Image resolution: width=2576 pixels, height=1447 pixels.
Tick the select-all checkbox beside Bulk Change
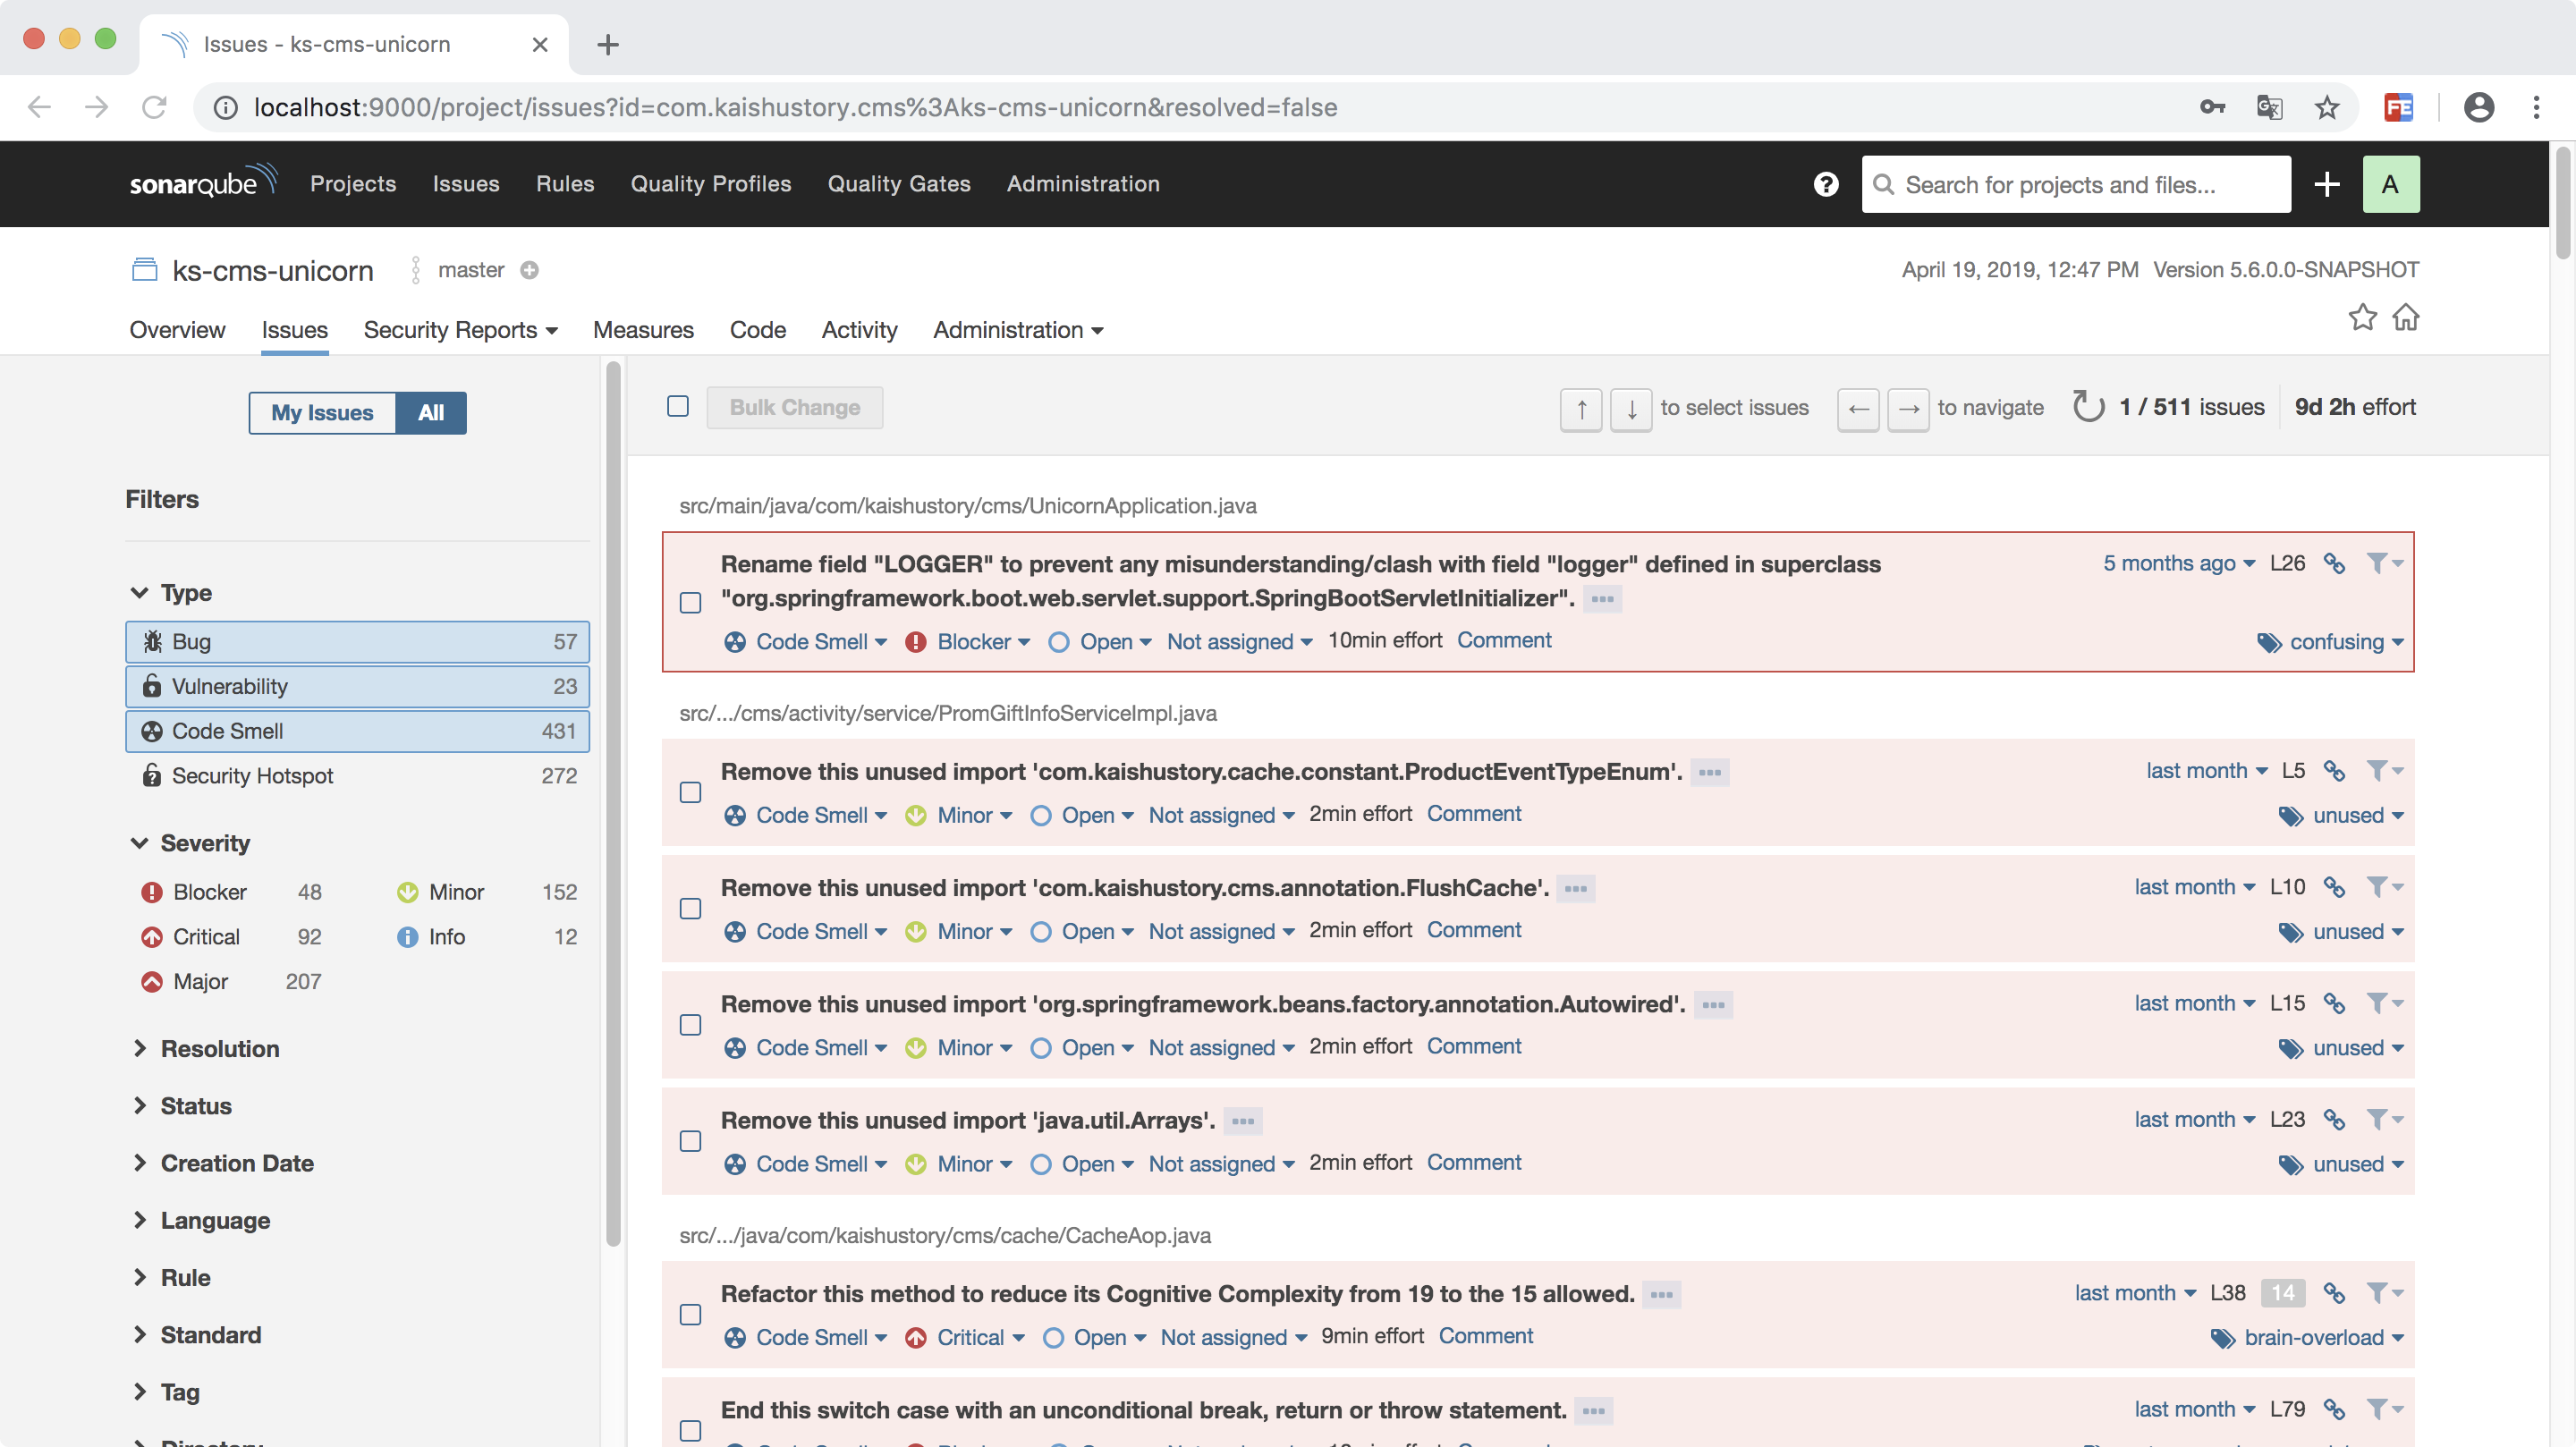point(678,406)
